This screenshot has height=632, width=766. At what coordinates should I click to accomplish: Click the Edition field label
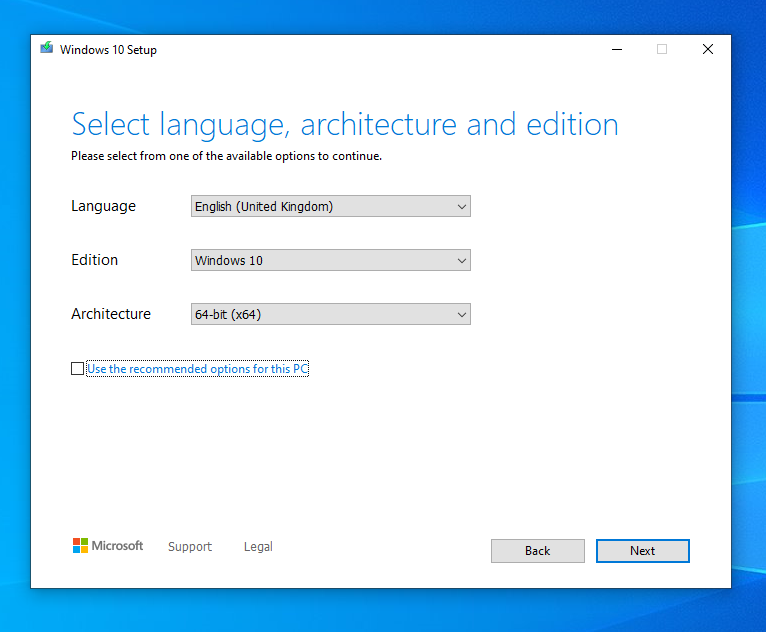click(95, 260)
